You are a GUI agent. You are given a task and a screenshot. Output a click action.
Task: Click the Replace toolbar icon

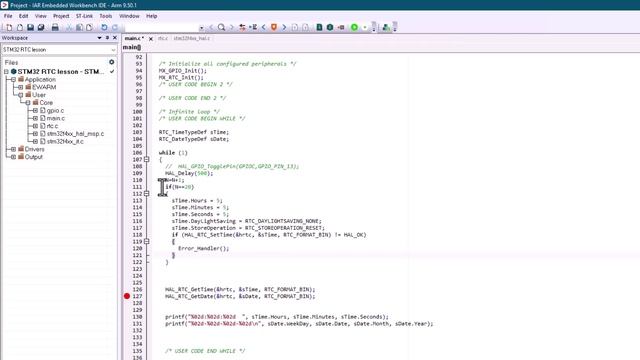242,27
